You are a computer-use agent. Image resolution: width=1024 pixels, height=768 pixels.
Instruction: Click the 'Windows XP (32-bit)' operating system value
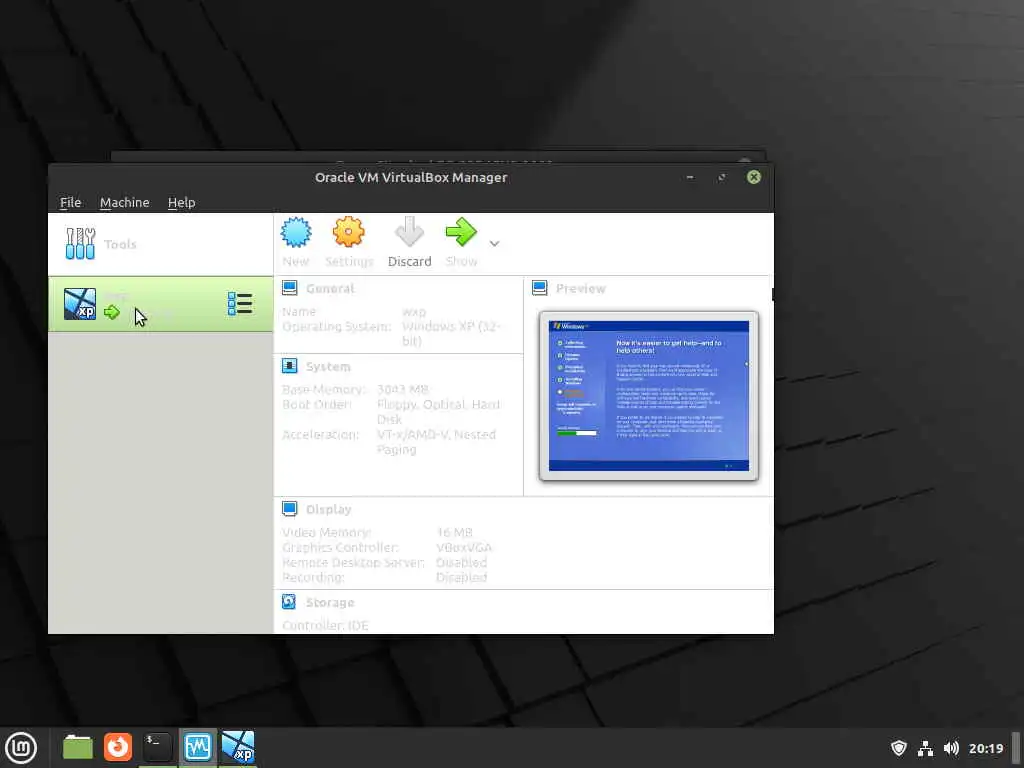coord(451,333)
